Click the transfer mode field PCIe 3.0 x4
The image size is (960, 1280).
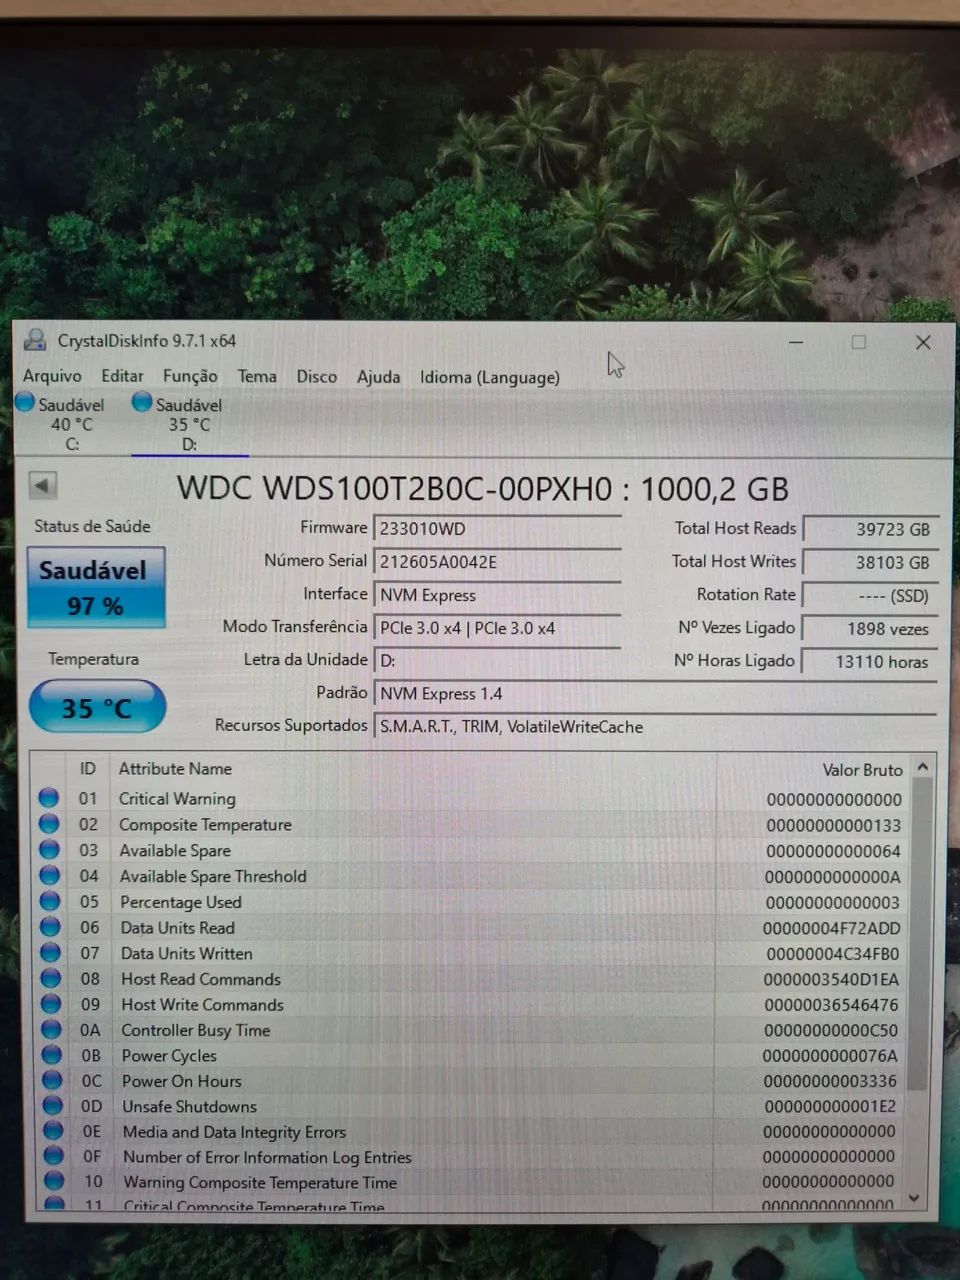(497, 628)
